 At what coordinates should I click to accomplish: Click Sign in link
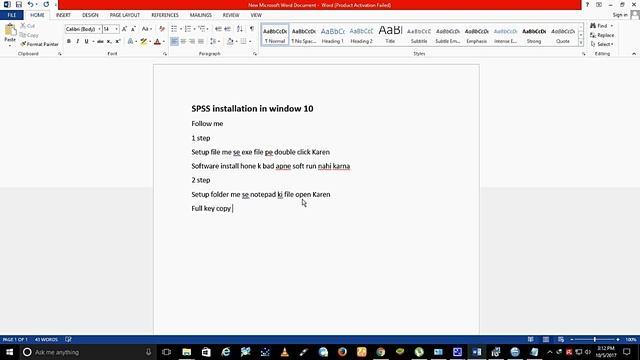[x=620, y=15]
